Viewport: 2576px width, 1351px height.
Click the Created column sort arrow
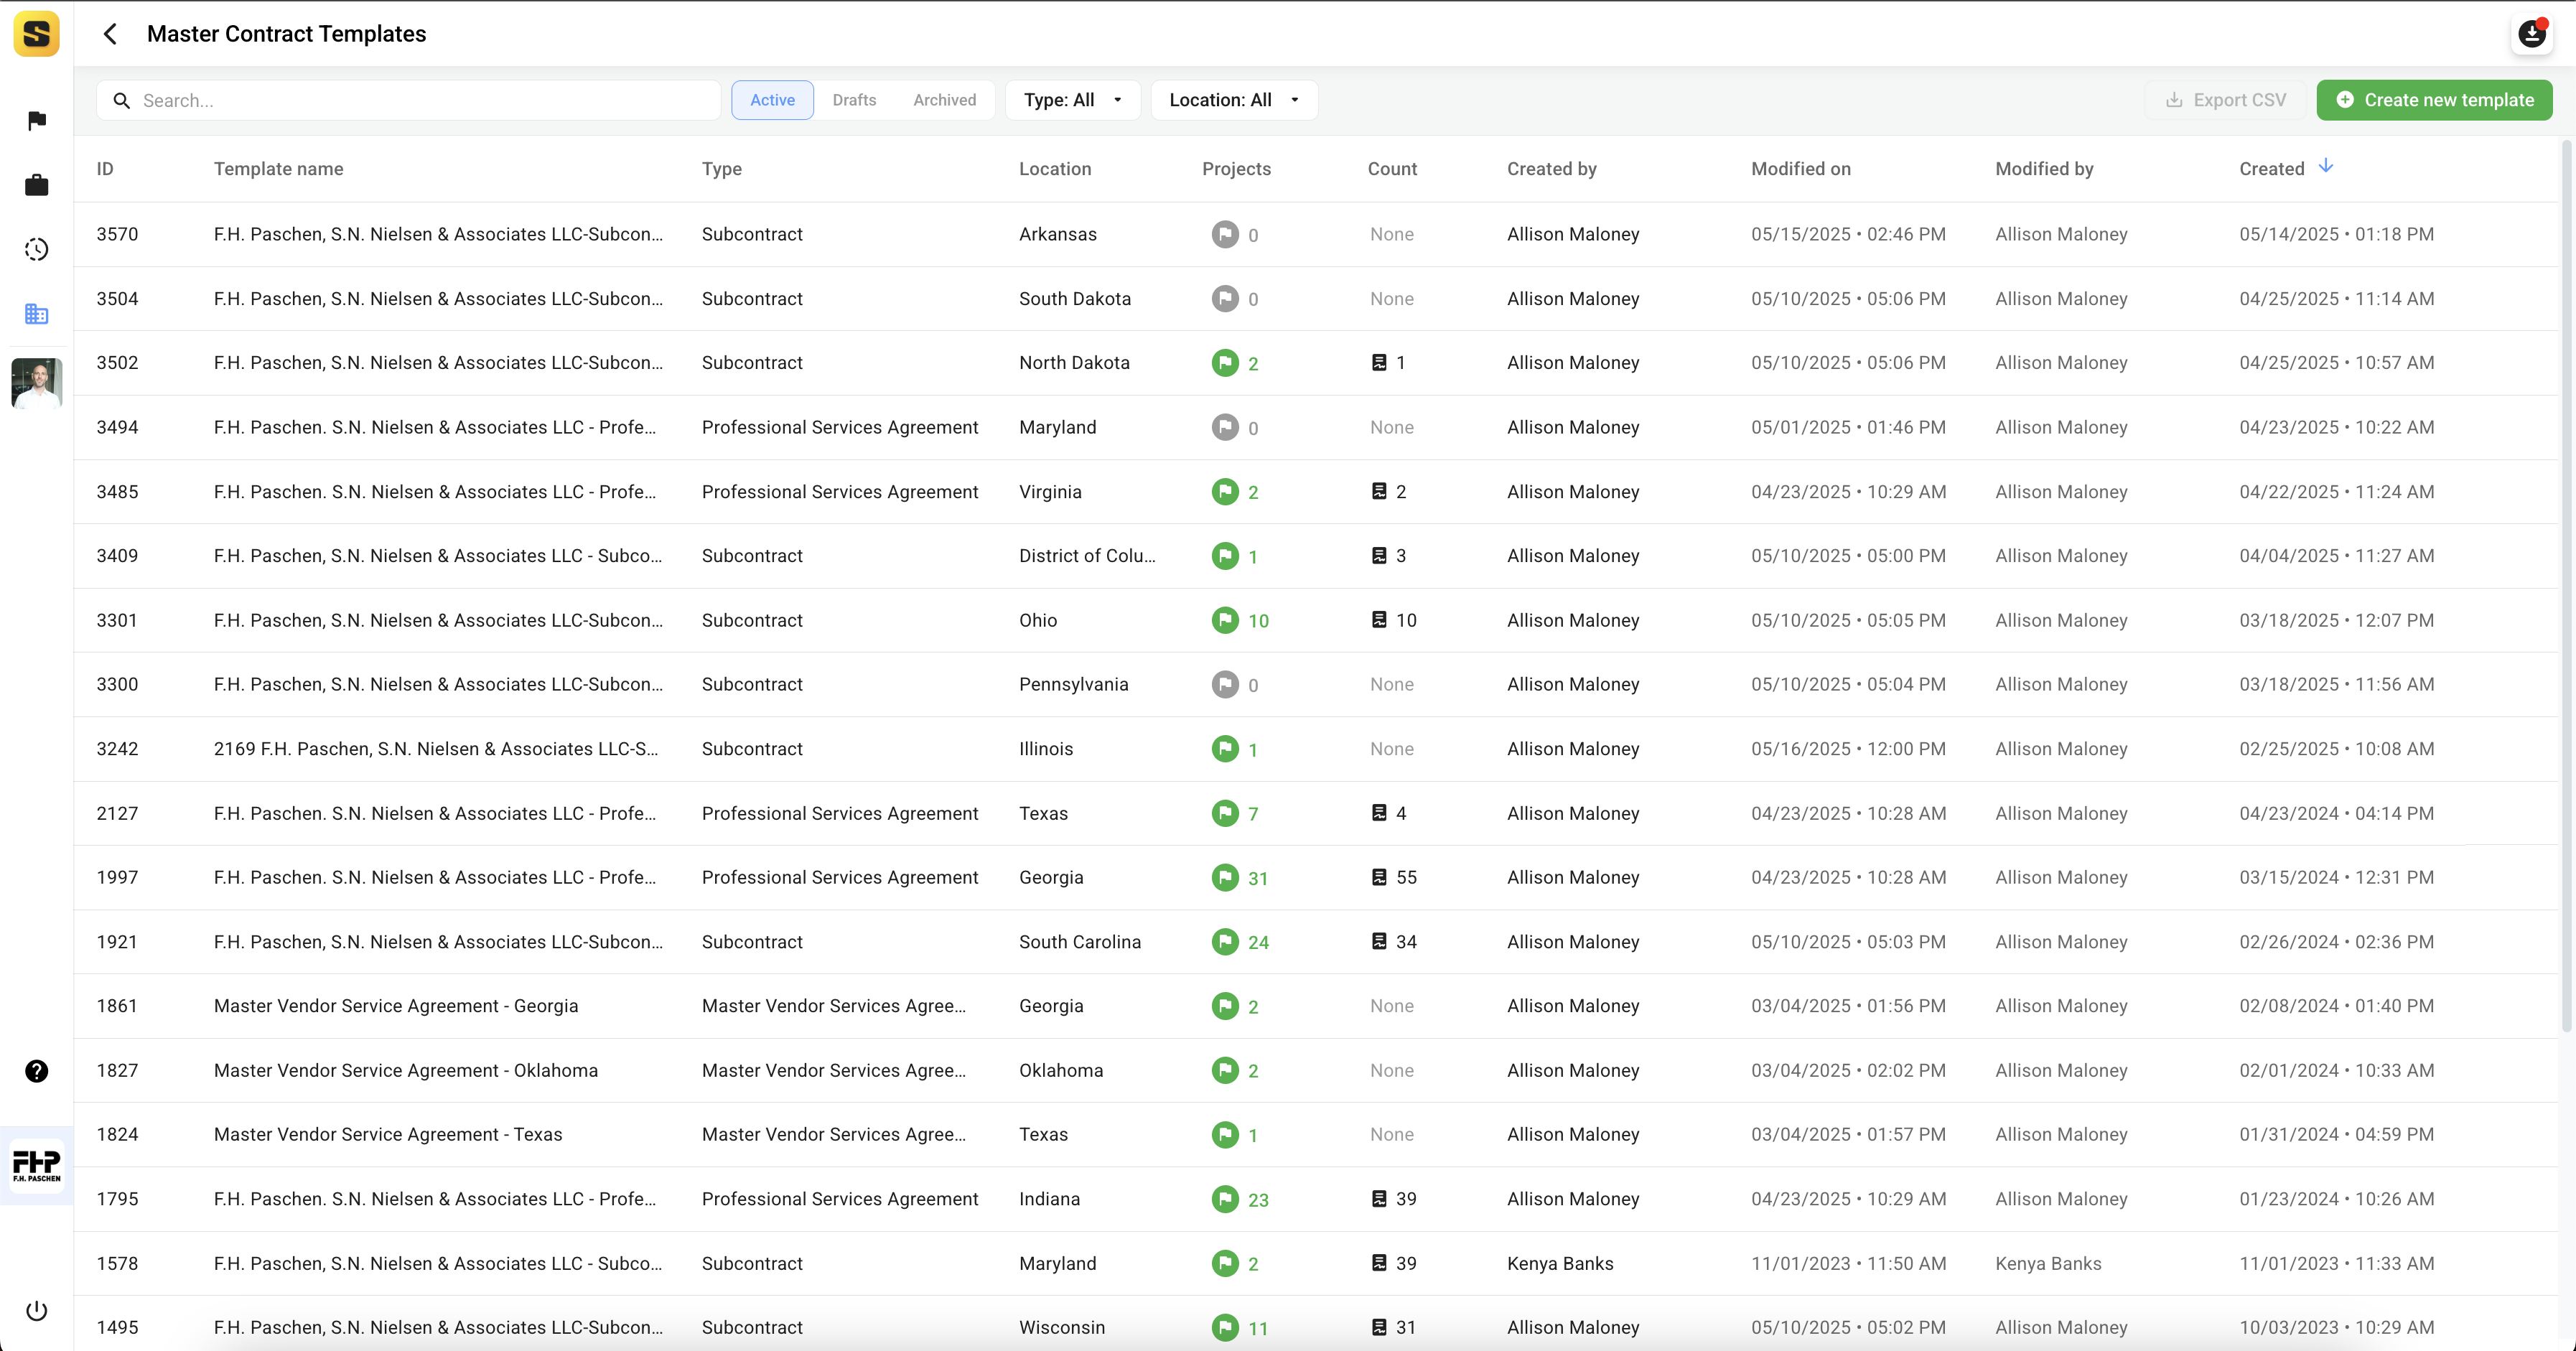click(2326, 166)
